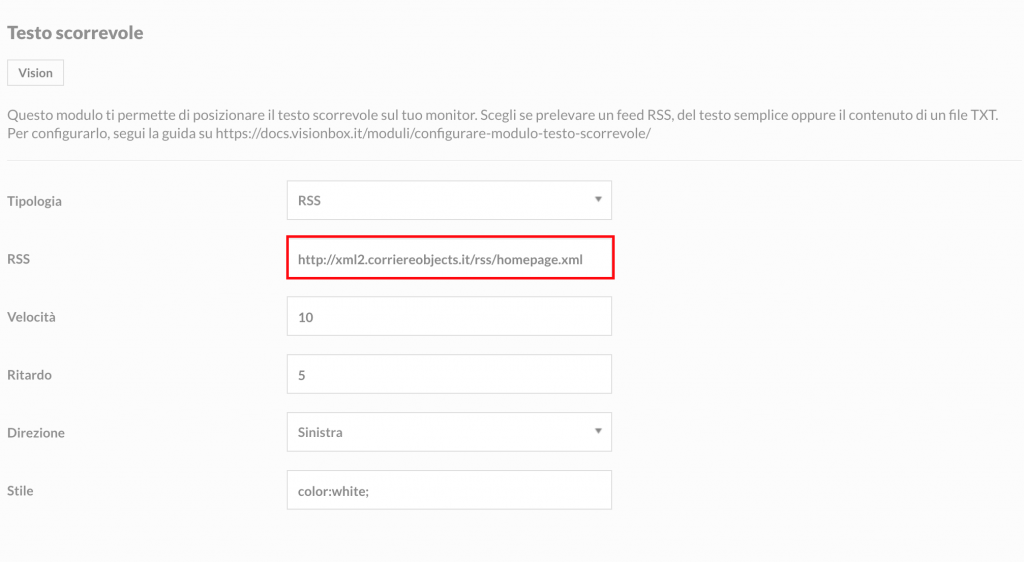
Task: Open the Direzione dropdown showing Sinistra
Action: pos(449,432)
